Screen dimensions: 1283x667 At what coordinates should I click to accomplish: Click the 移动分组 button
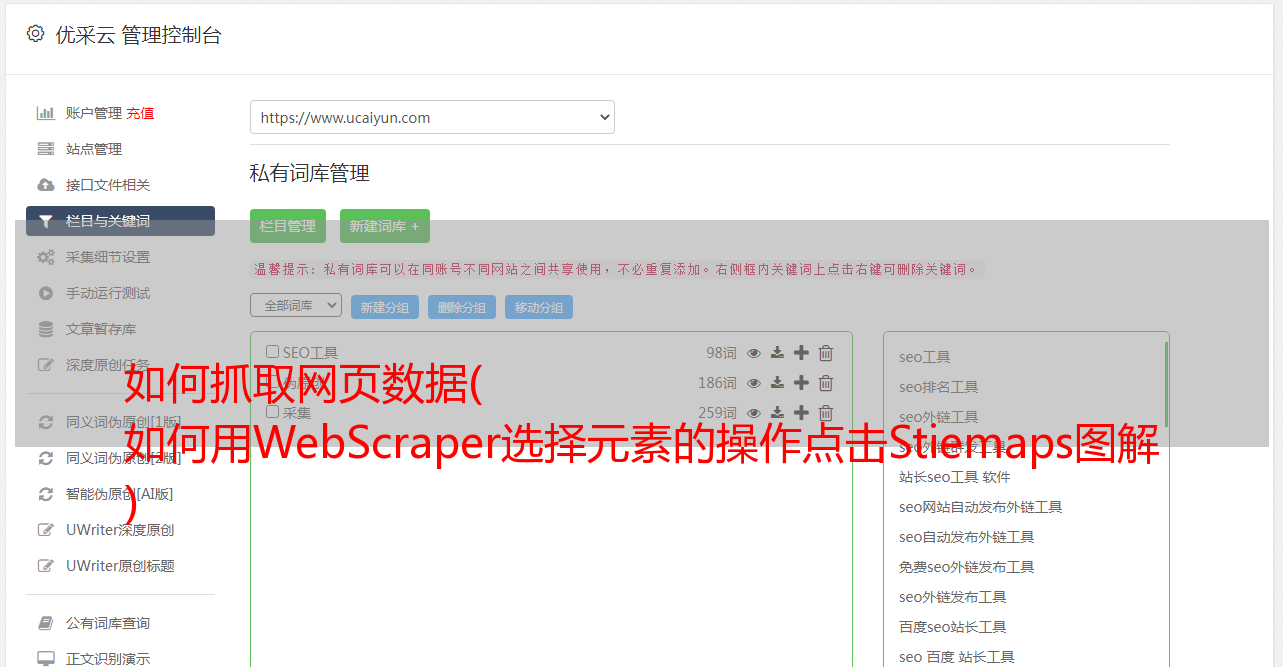tap(539, 307)
